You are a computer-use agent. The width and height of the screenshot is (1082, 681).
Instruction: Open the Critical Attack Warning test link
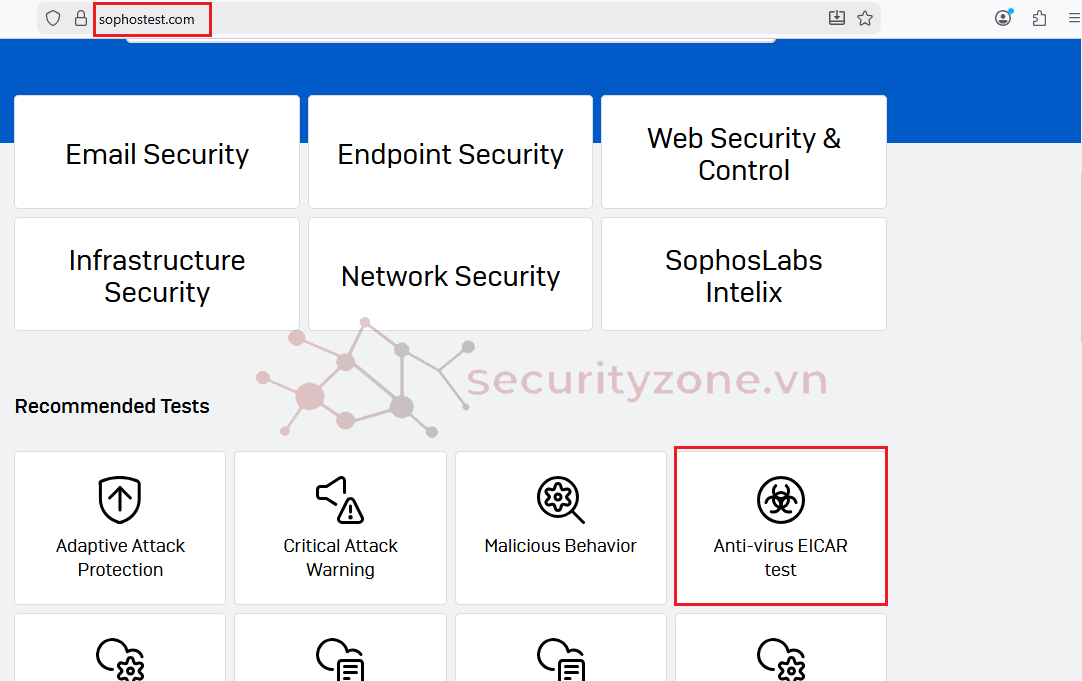[340, 558]
